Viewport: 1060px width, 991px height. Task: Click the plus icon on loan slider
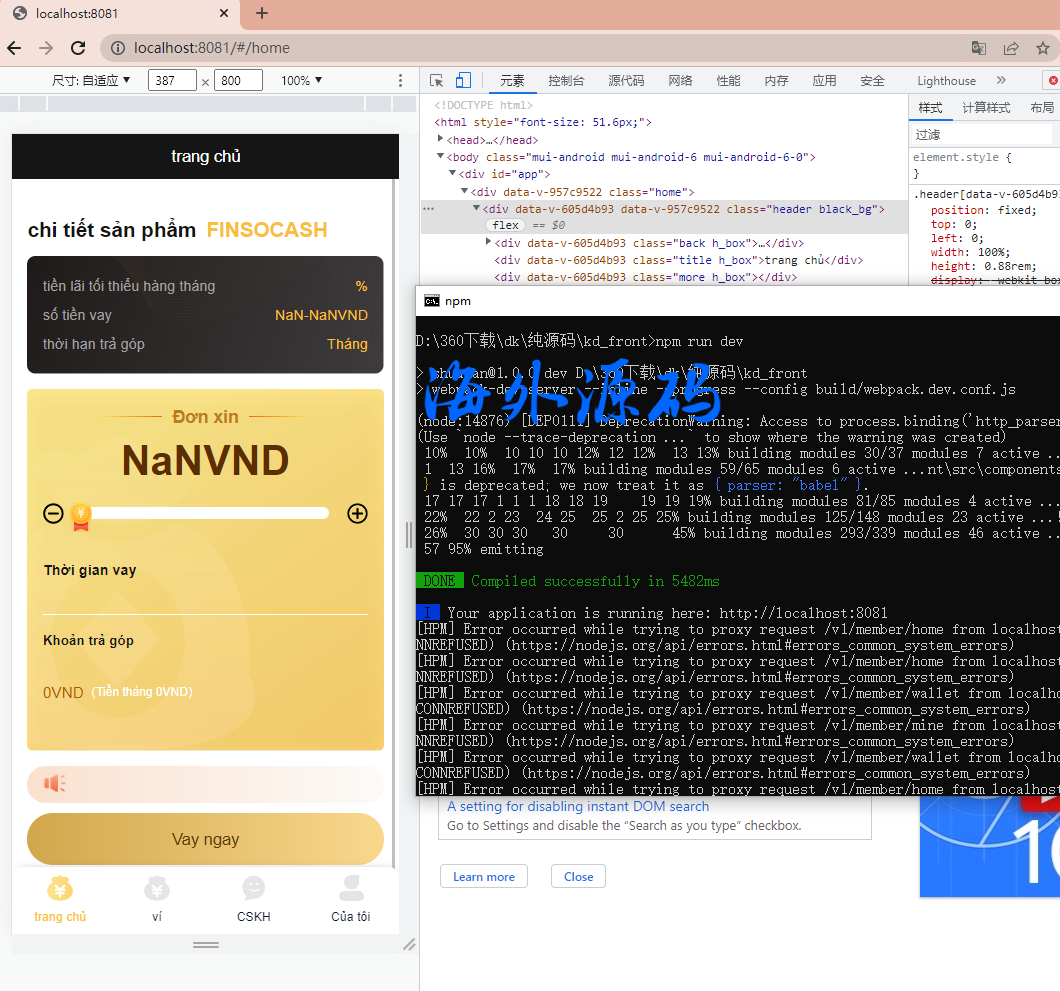(357, 514)
